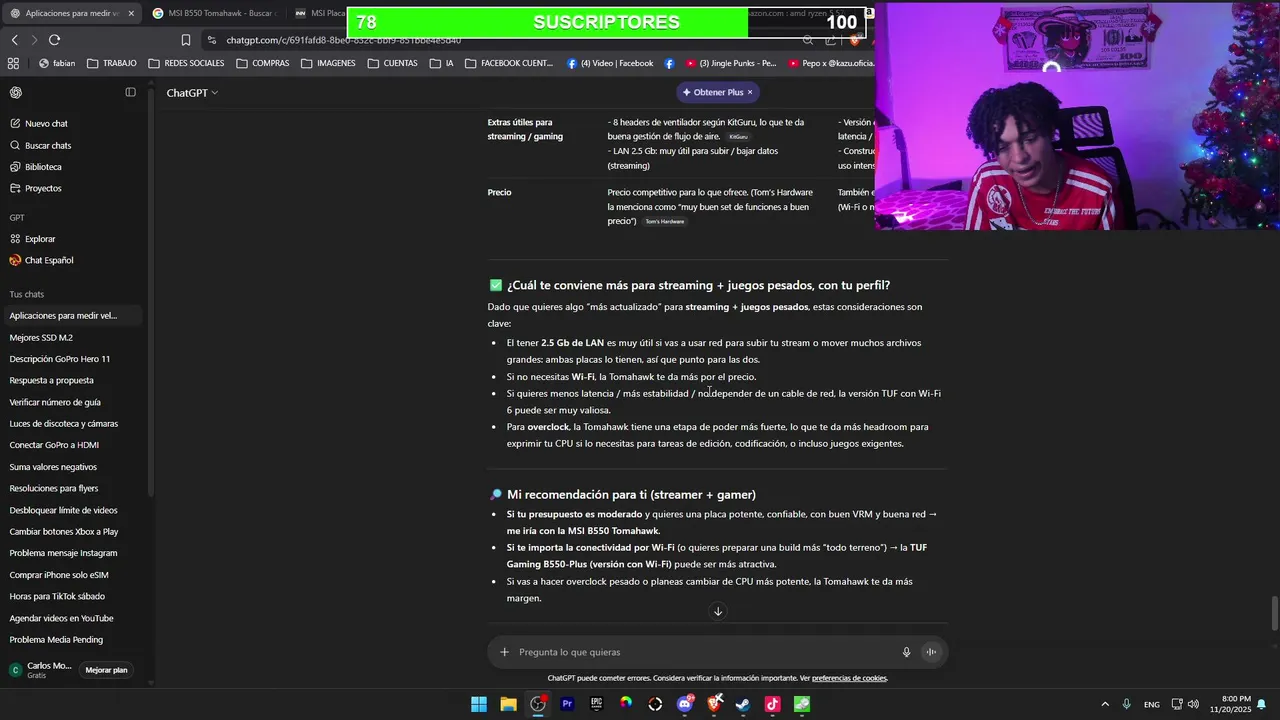Close the Aplicaciones para medir tab

[x=131, y=14]
